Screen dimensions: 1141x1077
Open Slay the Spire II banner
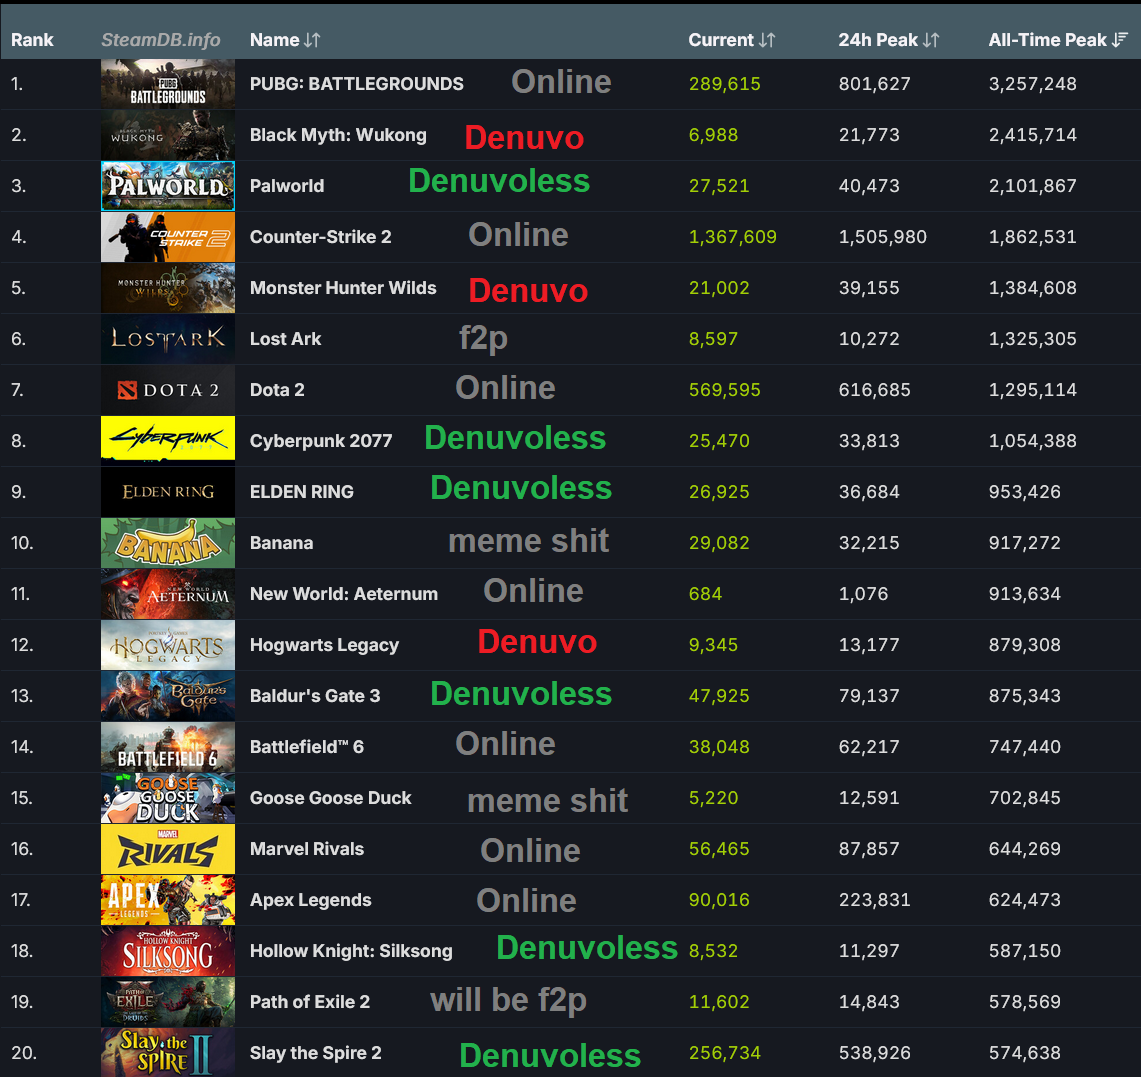[x=168, y=1052]
